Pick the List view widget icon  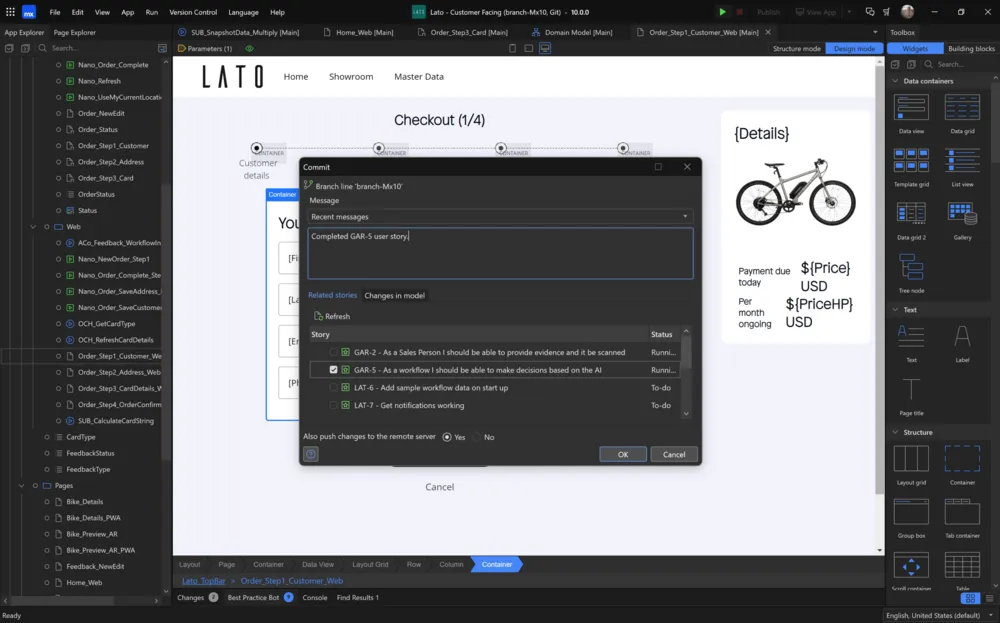pos(962,160)
